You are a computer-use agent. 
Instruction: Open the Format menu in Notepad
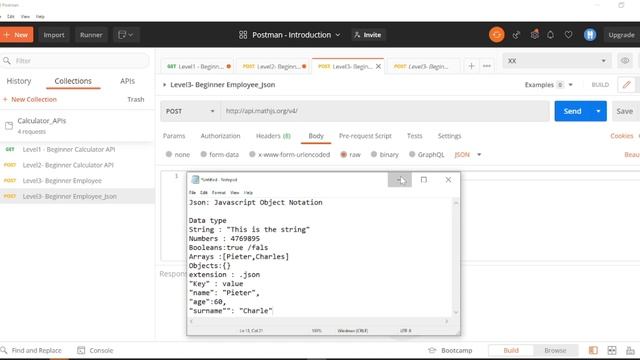[x=218, y=192]
